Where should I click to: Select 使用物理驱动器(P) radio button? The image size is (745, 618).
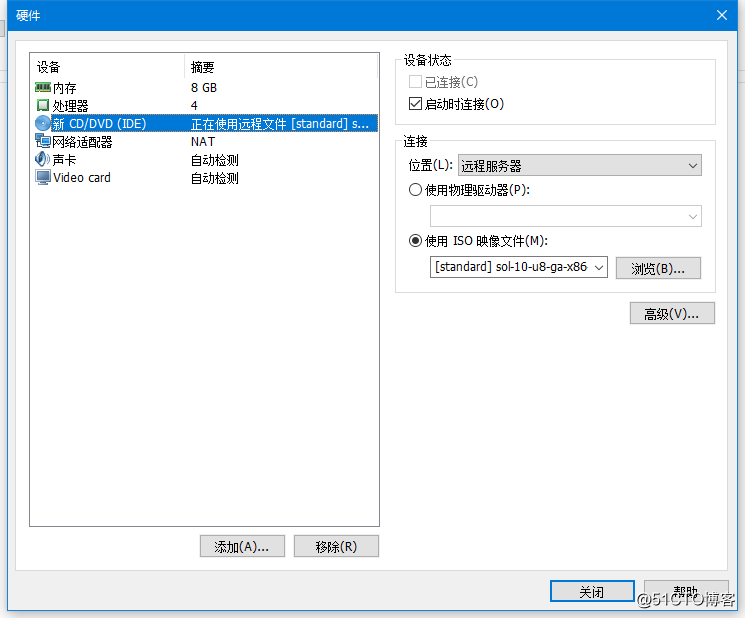coord(415,190)
